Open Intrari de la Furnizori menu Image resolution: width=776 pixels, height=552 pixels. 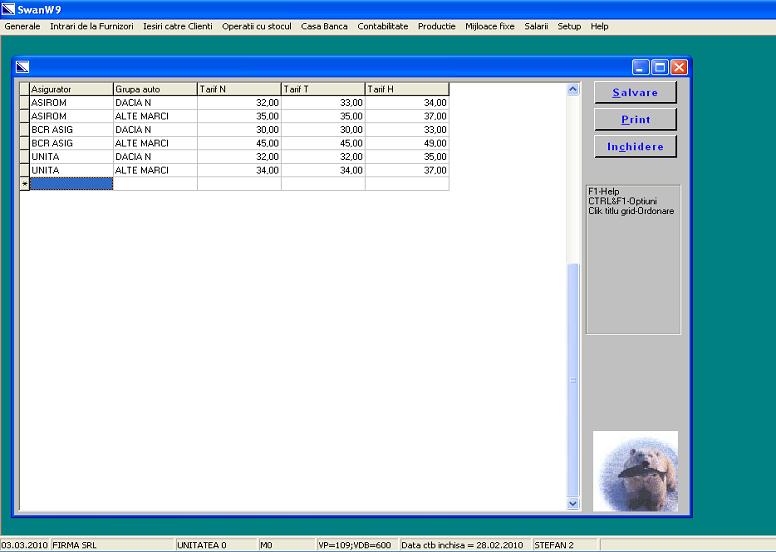[x=91, y=26]
